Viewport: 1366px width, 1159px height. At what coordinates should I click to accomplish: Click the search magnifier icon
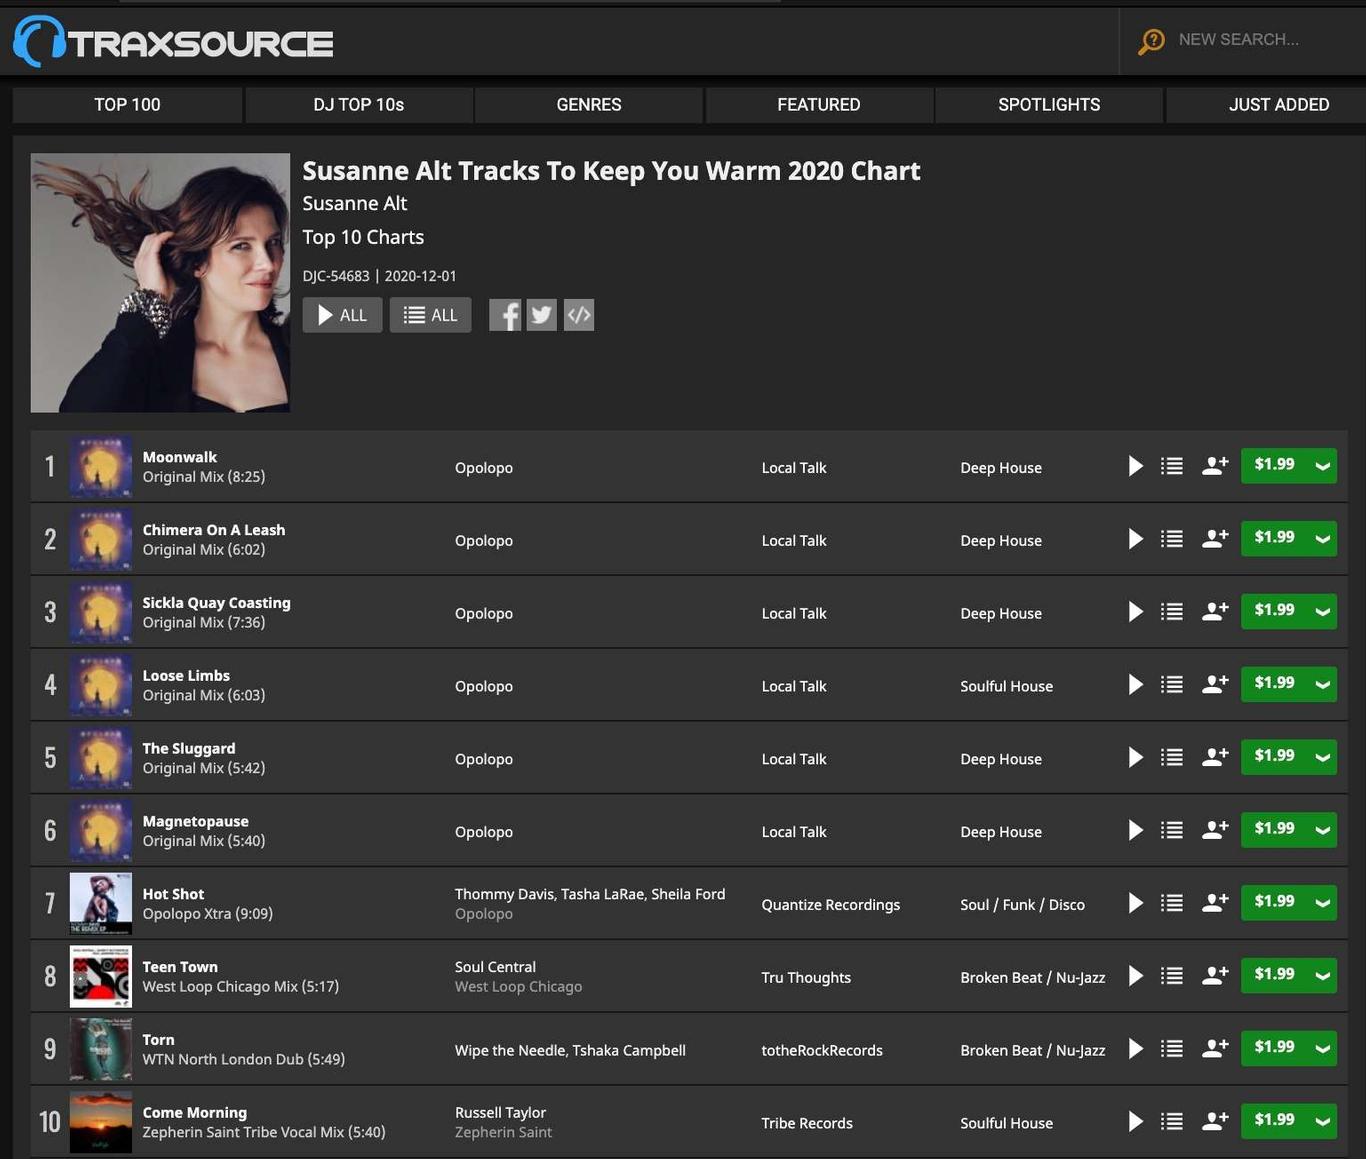1152,41
